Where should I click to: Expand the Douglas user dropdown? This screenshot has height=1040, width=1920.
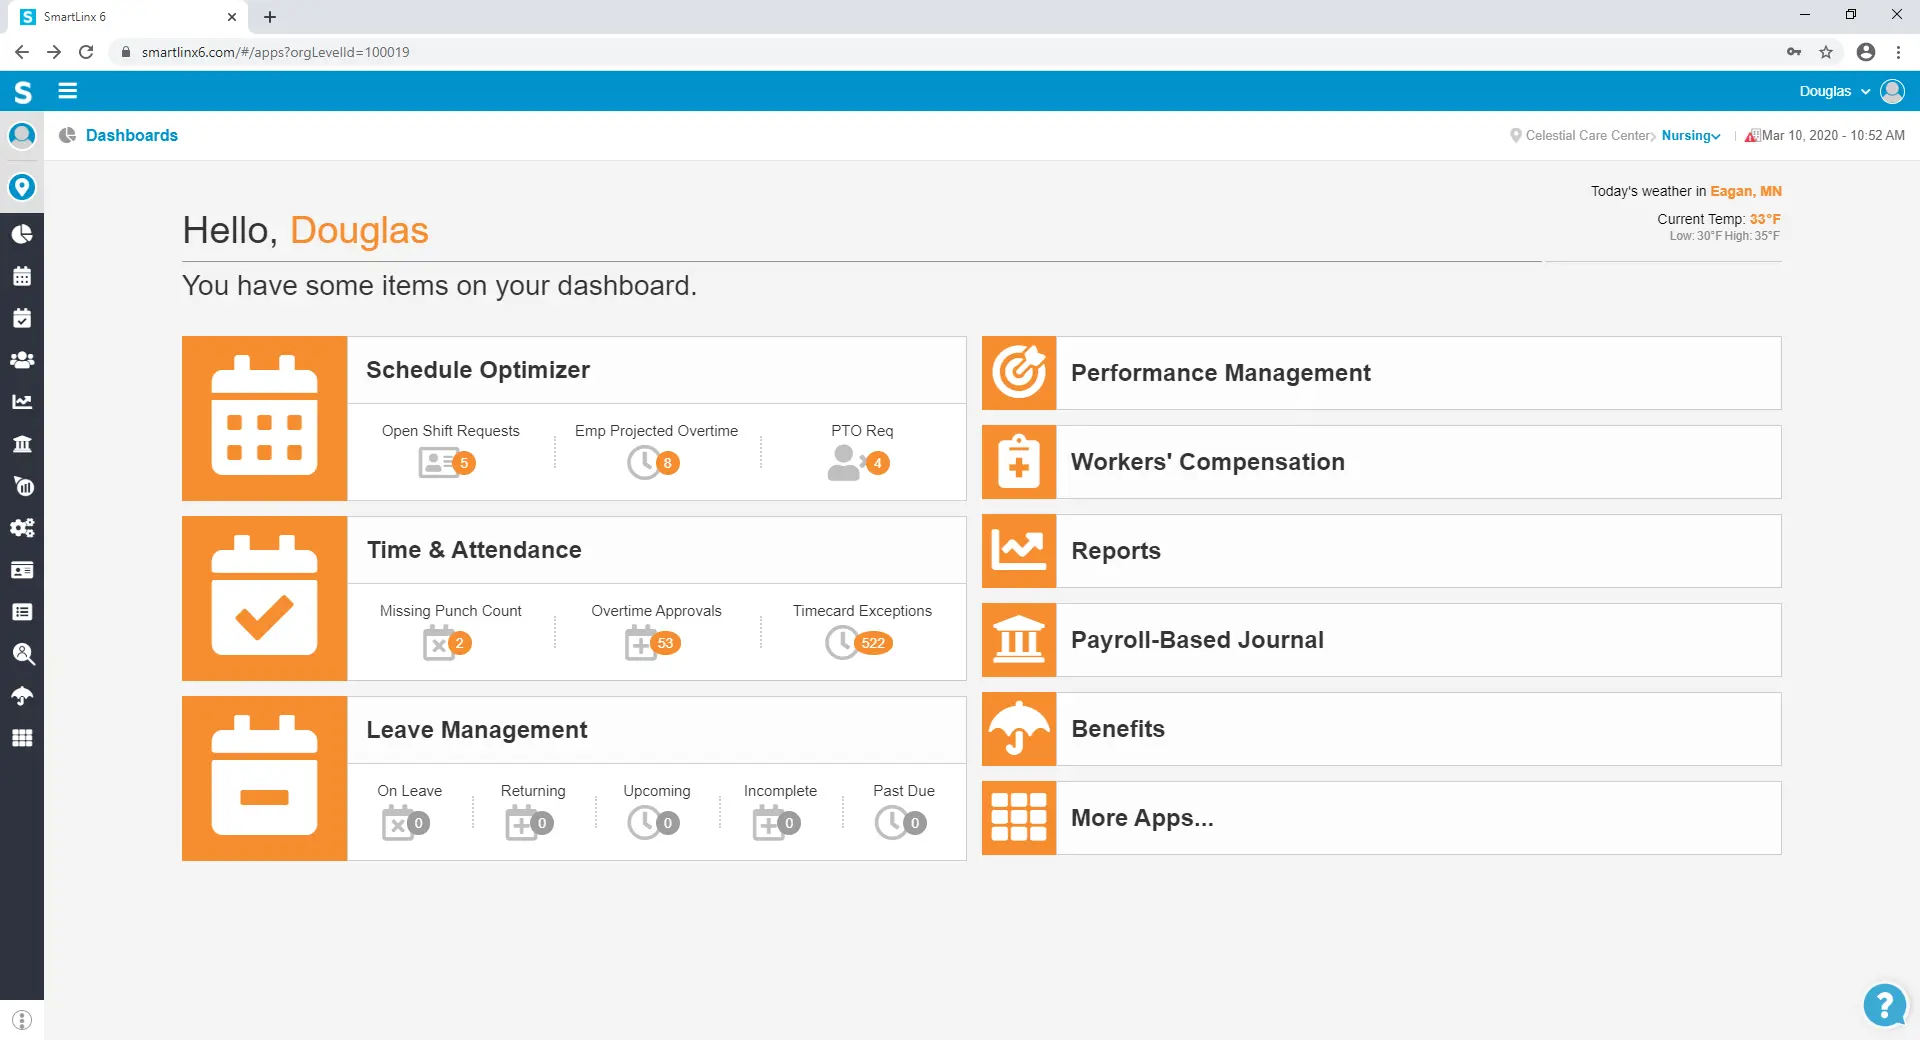tap(1834, 91)
